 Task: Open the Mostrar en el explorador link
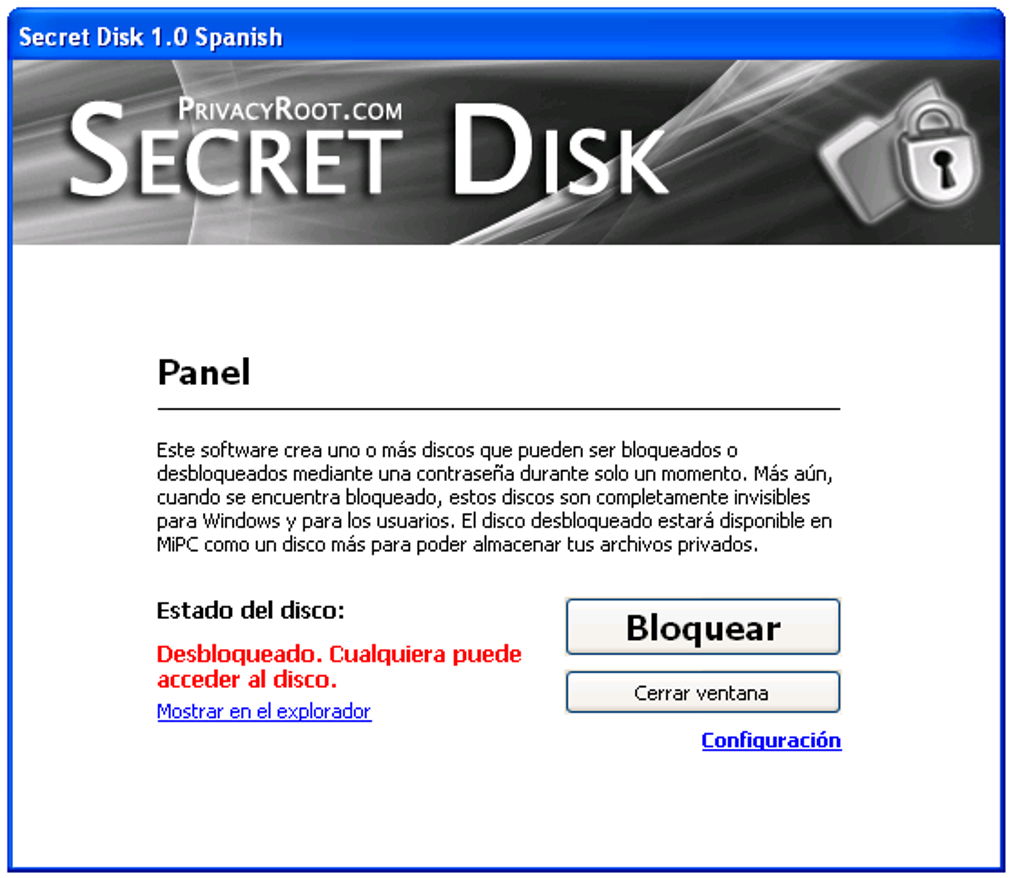[264, 712]
